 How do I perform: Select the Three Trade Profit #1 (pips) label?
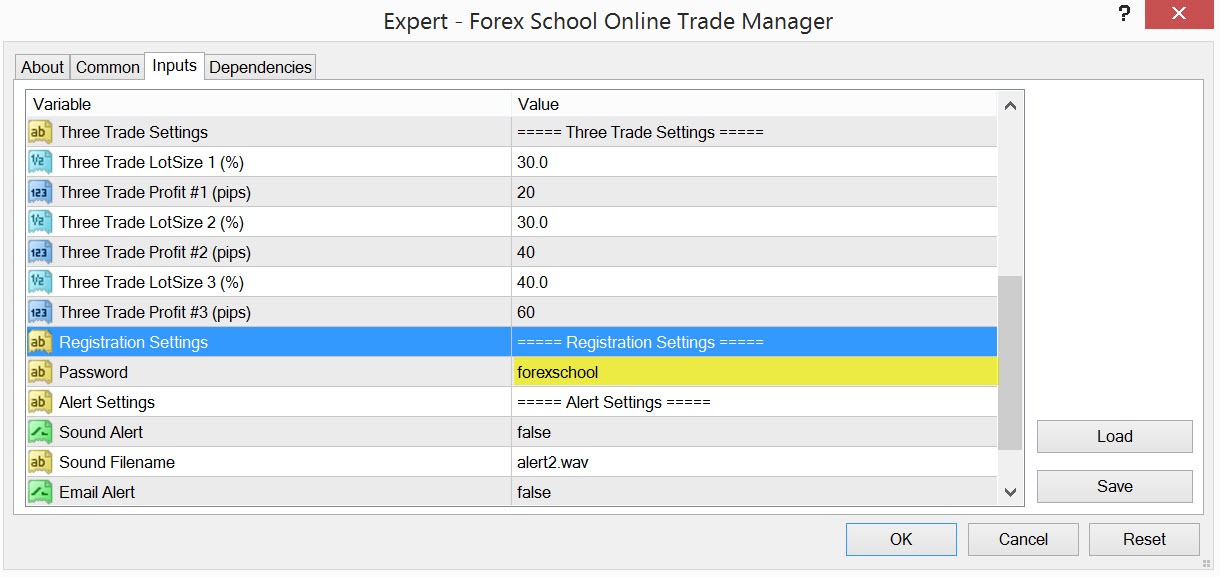coord(155,192)
